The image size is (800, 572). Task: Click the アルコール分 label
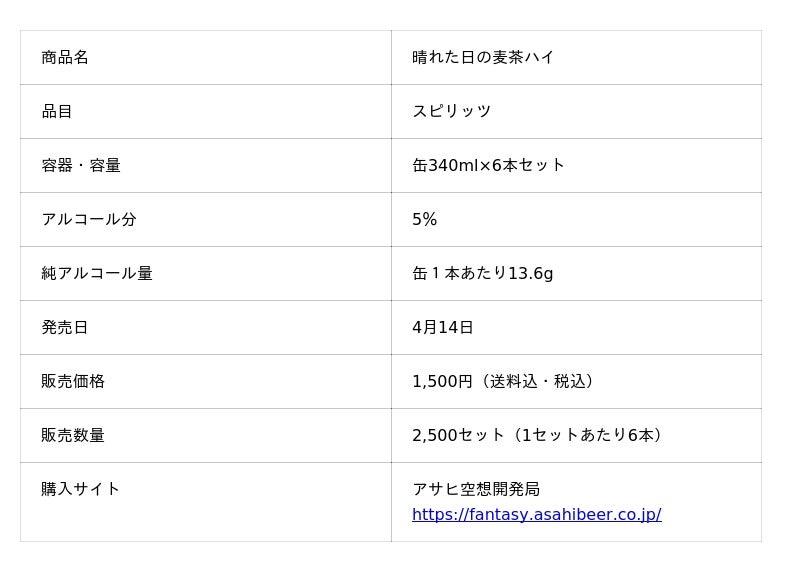click(x=89, y=220)
